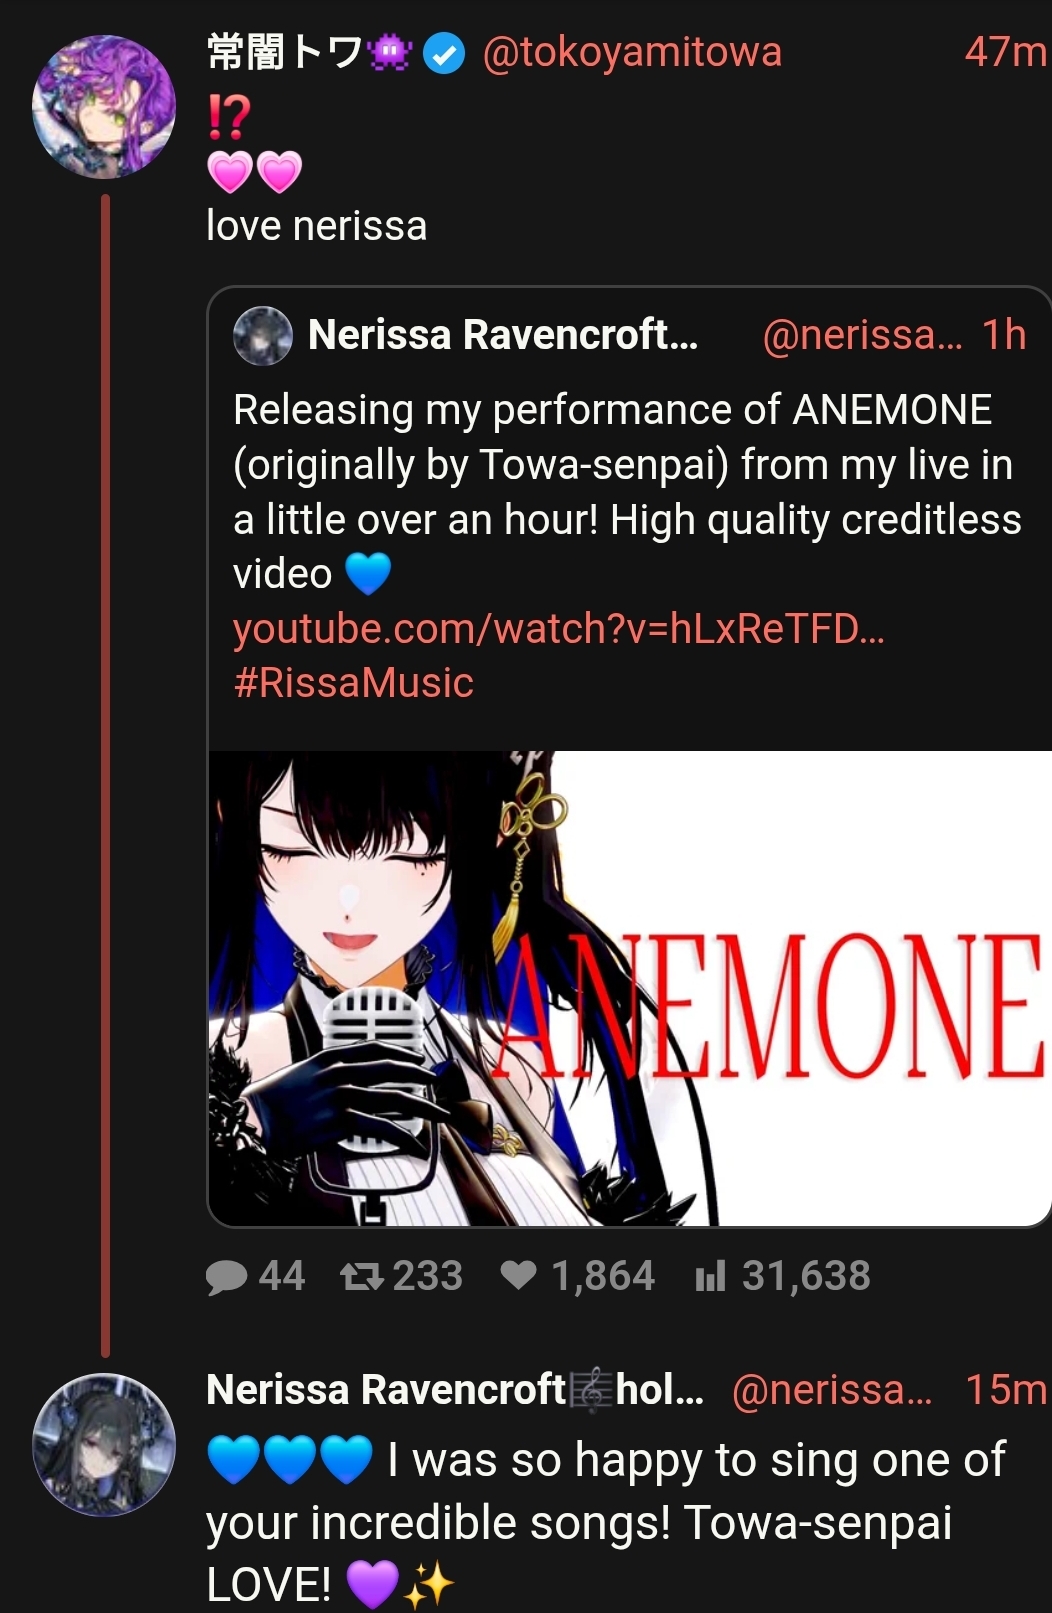The width and height of the screenshot is (1052, 1613).
Task: Open the #RissaMusic hashtag
Action: point(353,683)
